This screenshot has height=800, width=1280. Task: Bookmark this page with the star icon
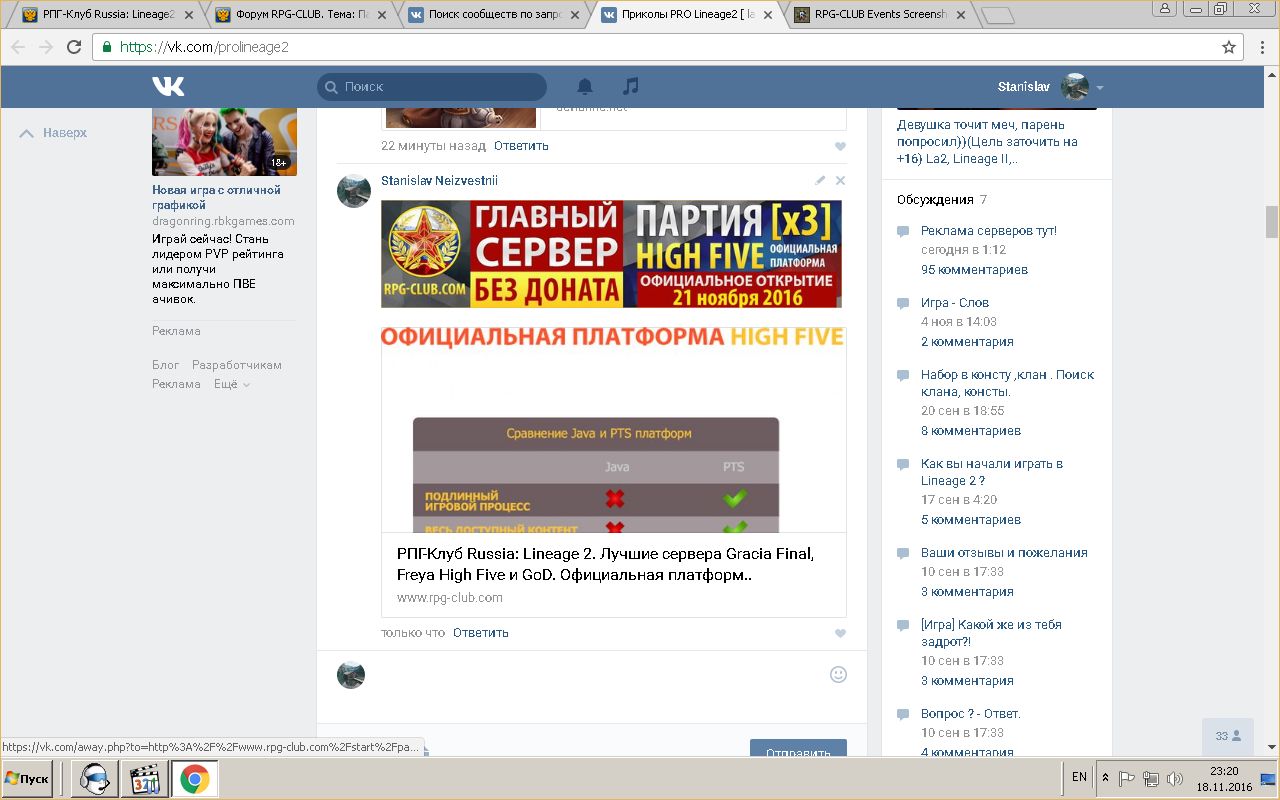click(x=1229, y=47)
